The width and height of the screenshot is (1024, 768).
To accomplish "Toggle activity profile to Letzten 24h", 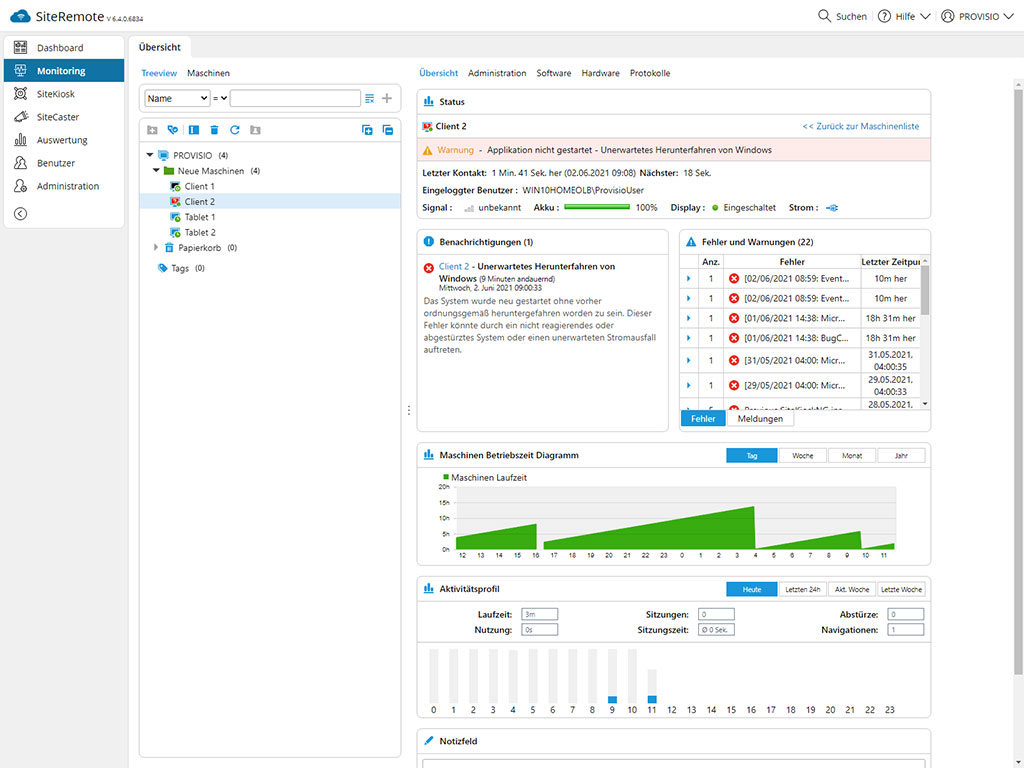I will tap(802, 589).
